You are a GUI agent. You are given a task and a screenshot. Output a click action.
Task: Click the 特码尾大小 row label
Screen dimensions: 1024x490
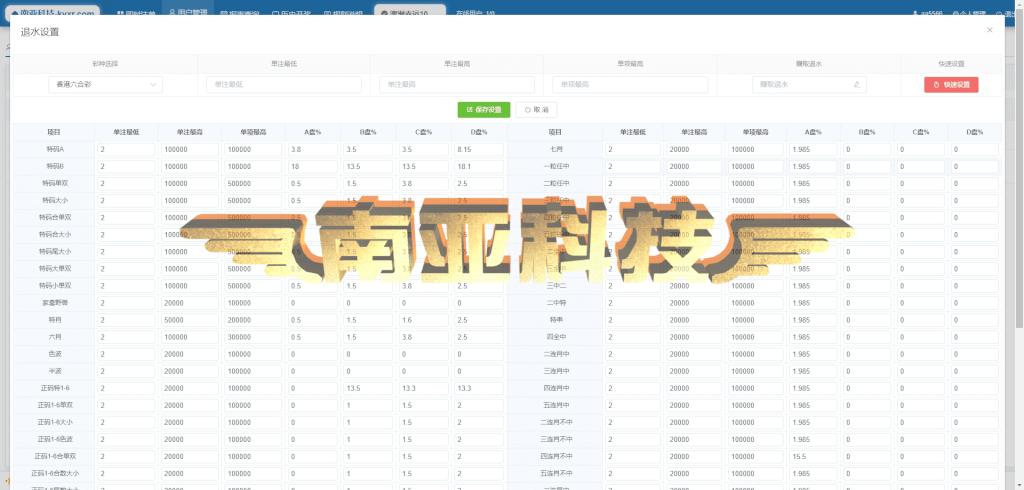54,252
